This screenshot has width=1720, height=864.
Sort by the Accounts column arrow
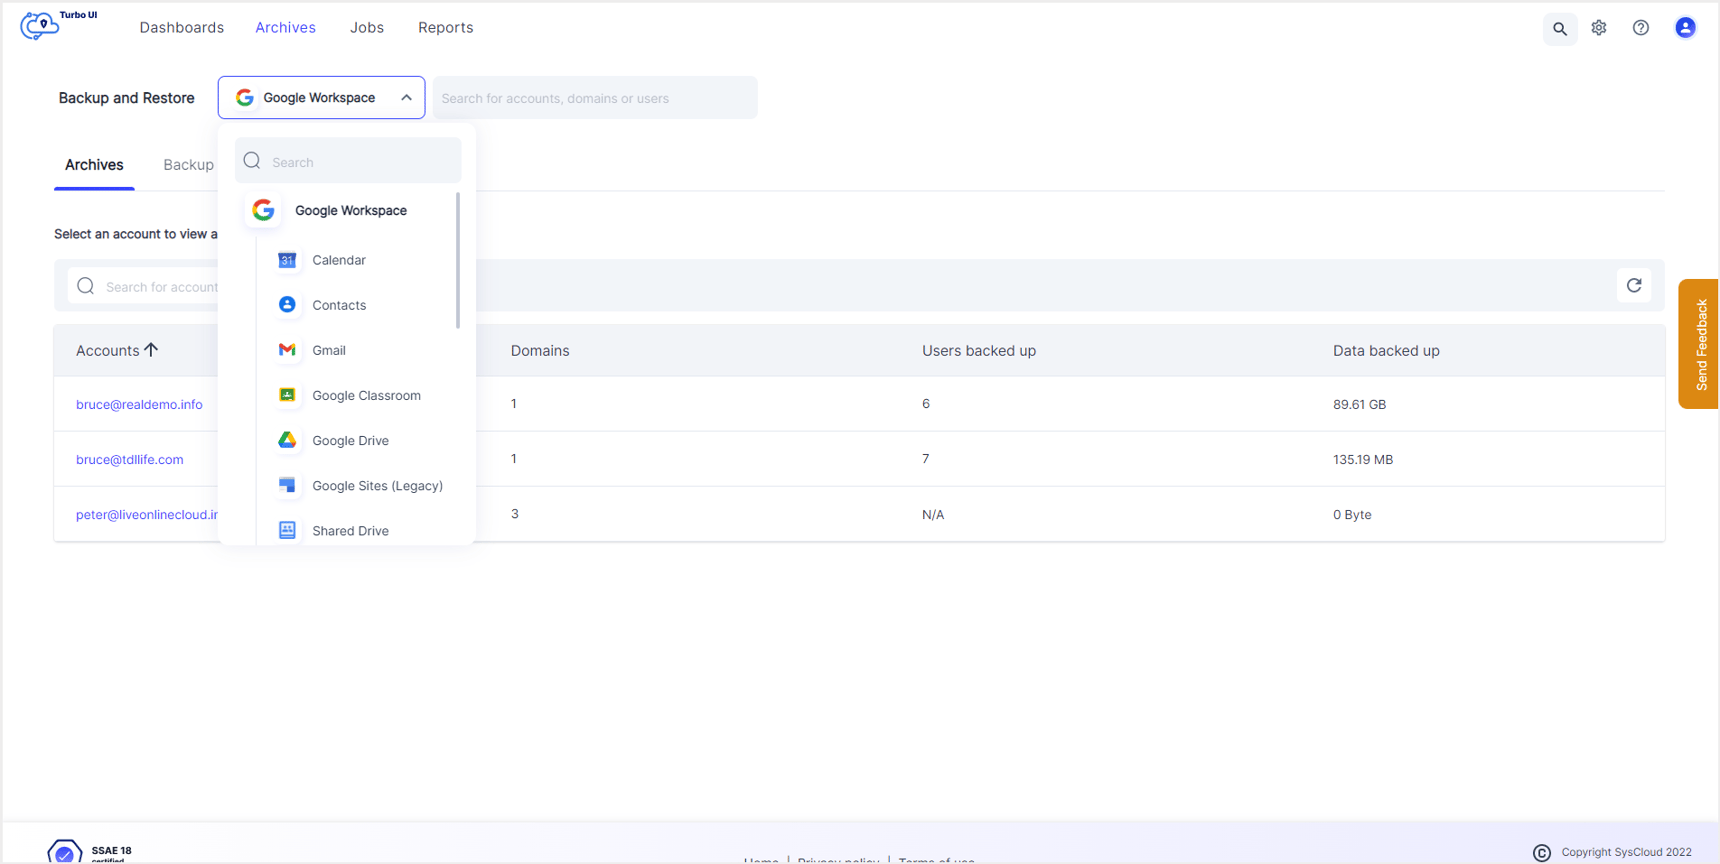[151, 350]
